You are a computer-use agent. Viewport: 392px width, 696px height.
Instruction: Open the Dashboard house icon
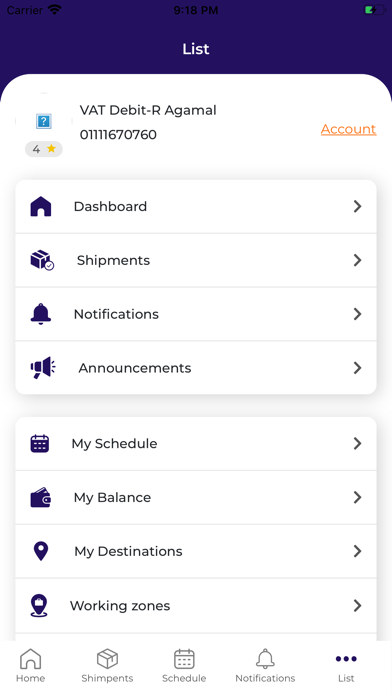click(x=41, y=206)
